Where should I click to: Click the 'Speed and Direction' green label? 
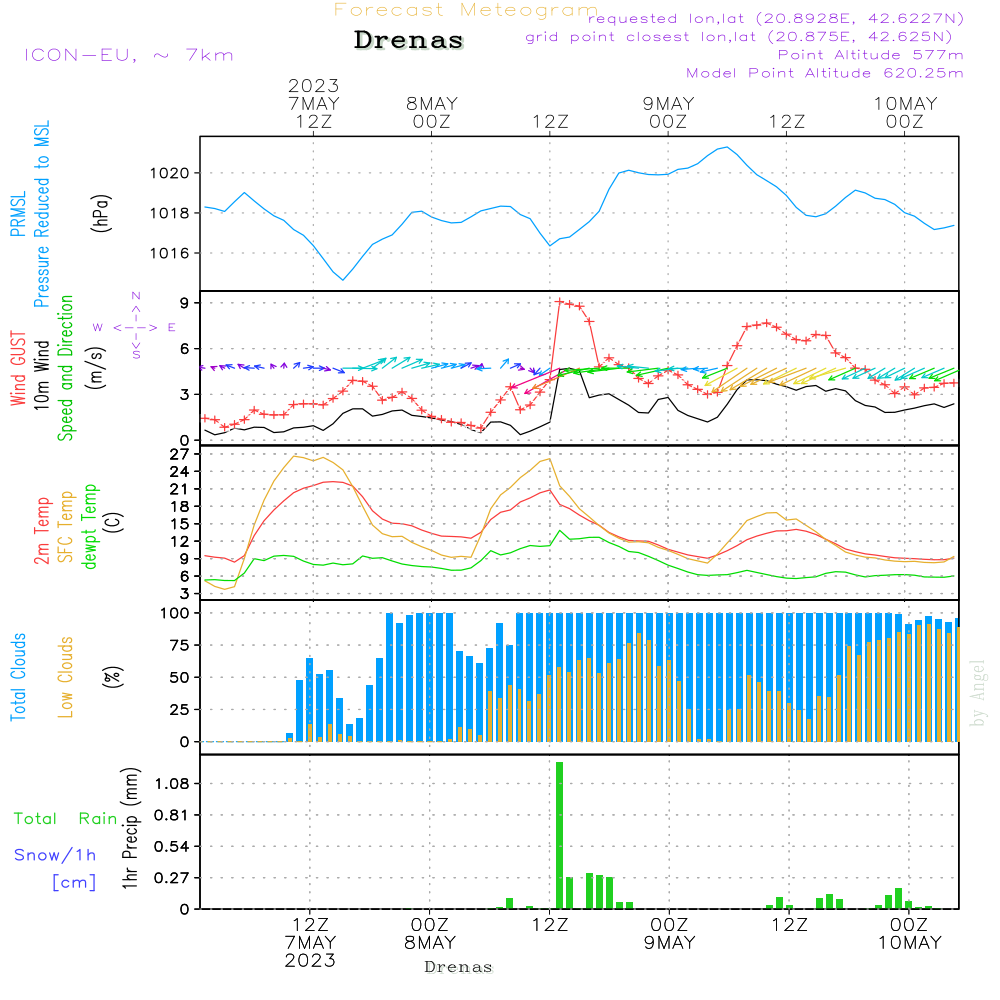65,368
